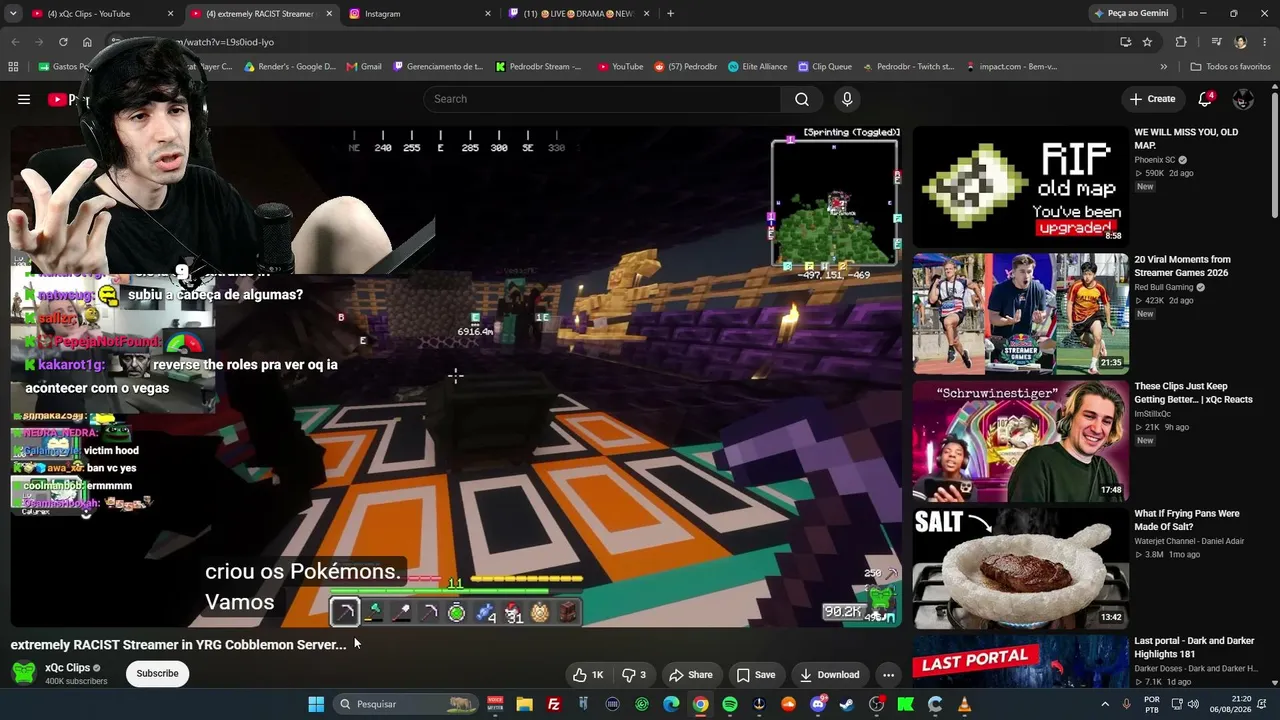Click the Download button
The height and width of the screenshot is (720, 1280).
pos(829,675)
